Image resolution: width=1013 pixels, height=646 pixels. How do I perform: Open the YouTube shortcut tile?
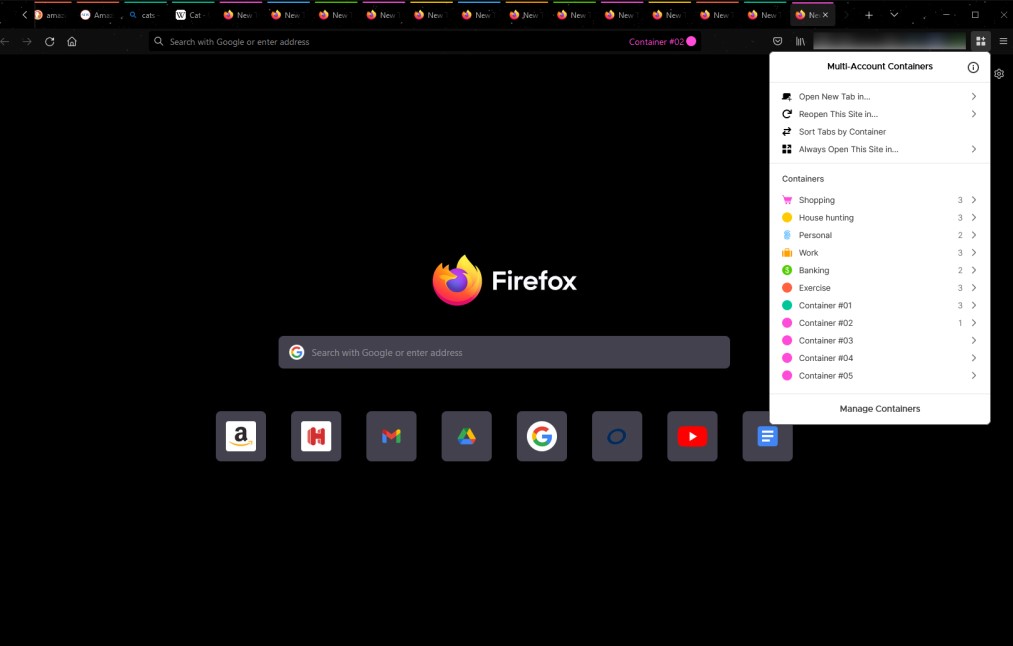693,436
